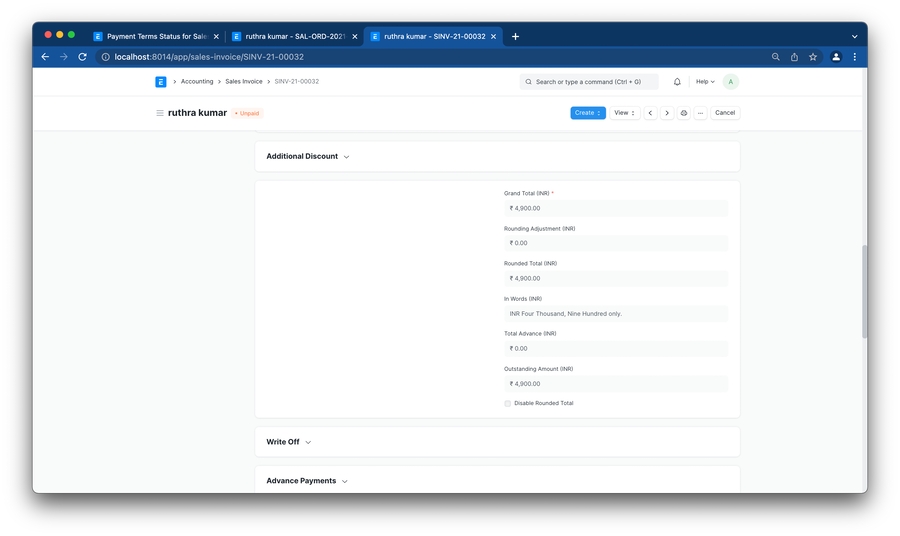900x536 pixels.
Task: Reload the browser page
Action: tap(82, 57)
